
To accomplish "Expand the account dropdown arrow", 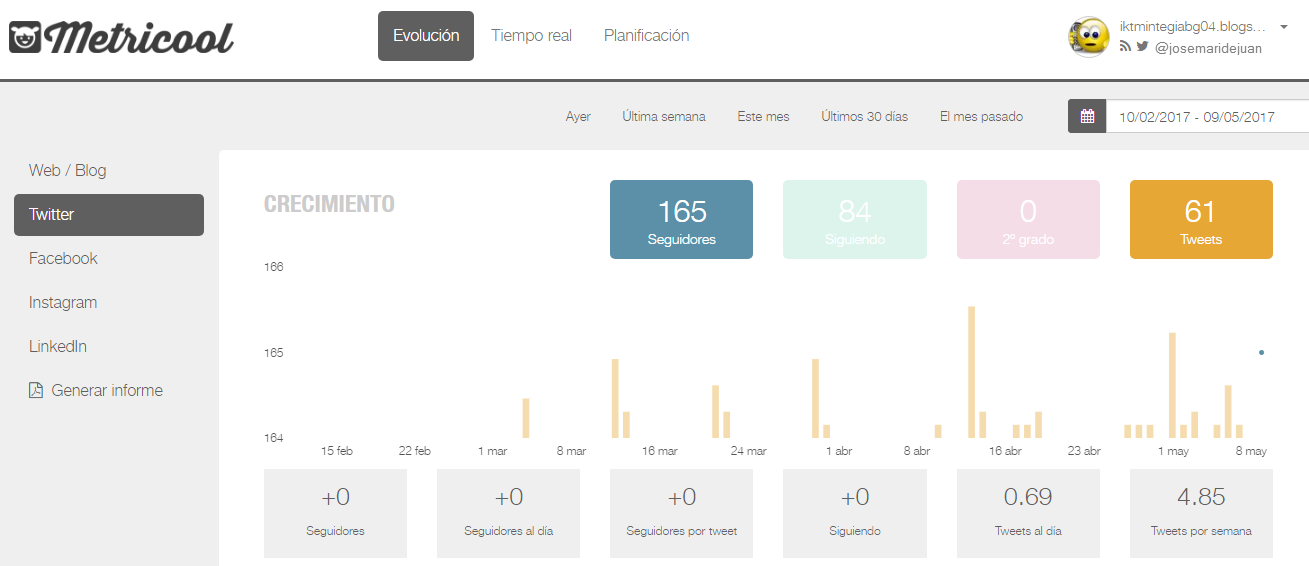I will pos(1284,27).
